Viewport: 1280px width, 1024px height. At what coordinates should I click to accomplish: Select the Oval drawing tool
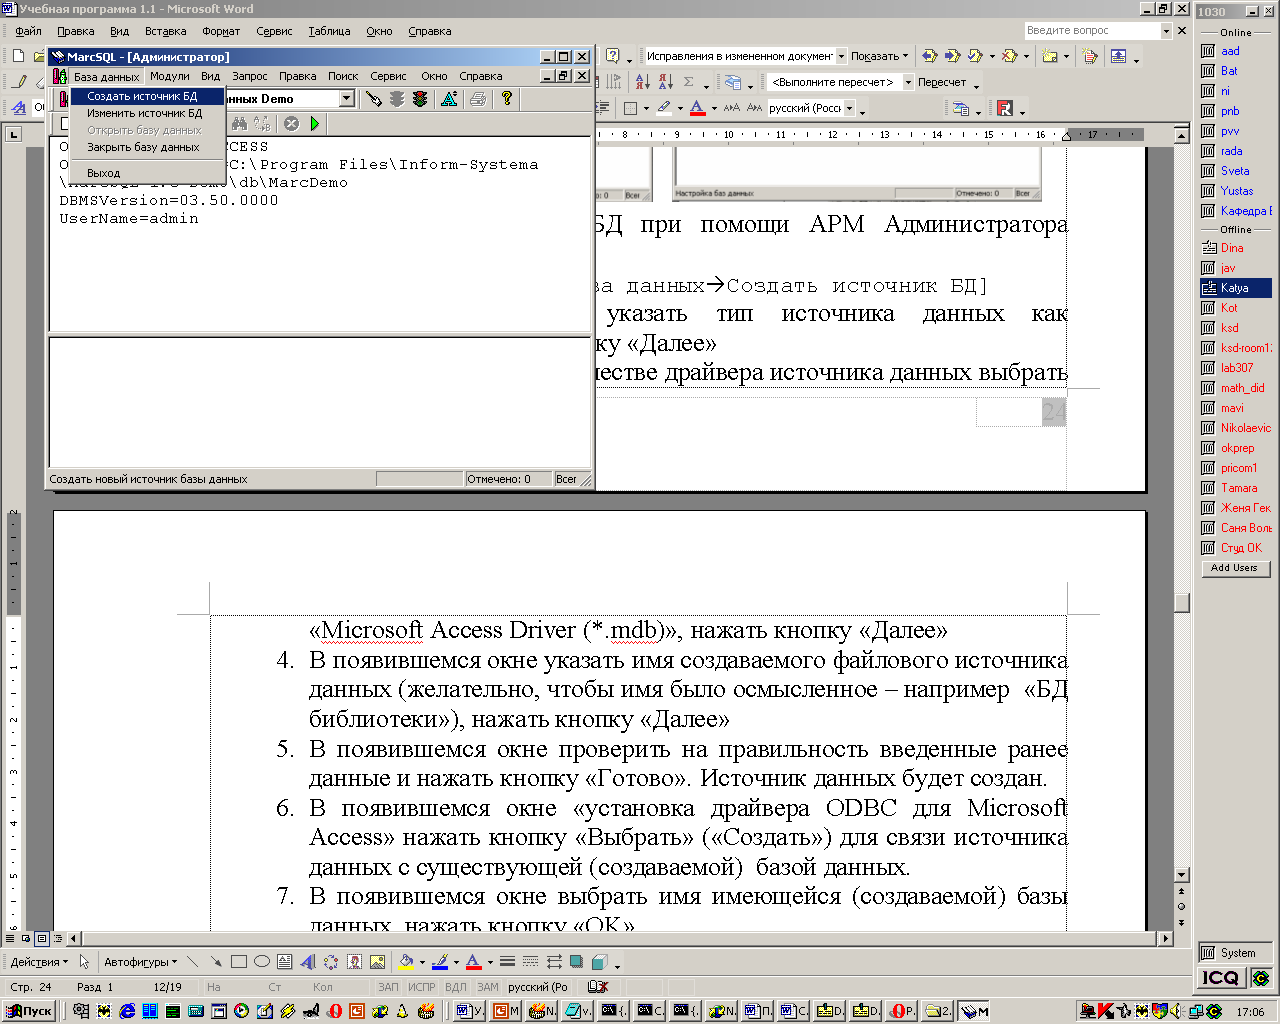(262, 962)
